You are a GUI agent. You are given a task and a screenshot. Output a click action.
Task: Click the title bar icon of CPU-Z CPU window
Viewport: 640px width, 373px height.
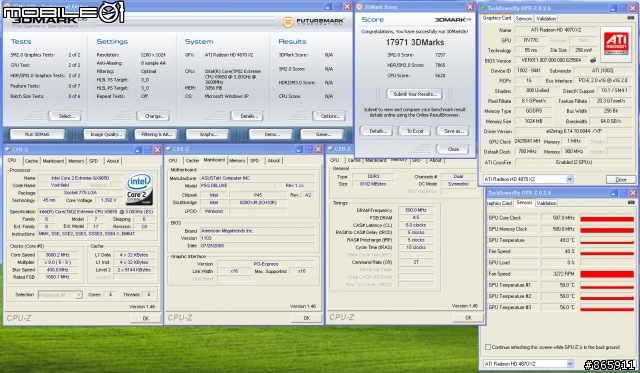[7, 149]
